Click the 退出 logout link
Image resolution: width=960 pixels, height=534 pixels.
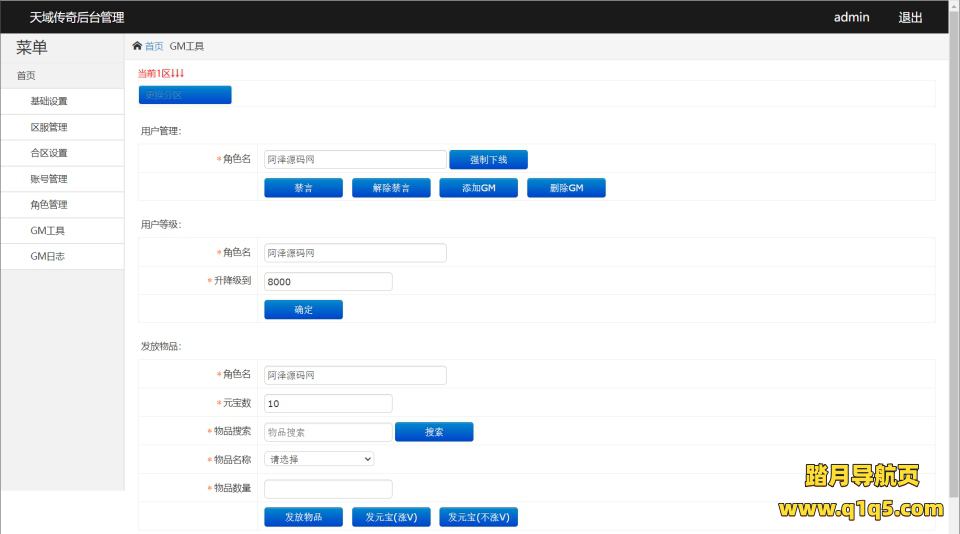tap(910, 17)
